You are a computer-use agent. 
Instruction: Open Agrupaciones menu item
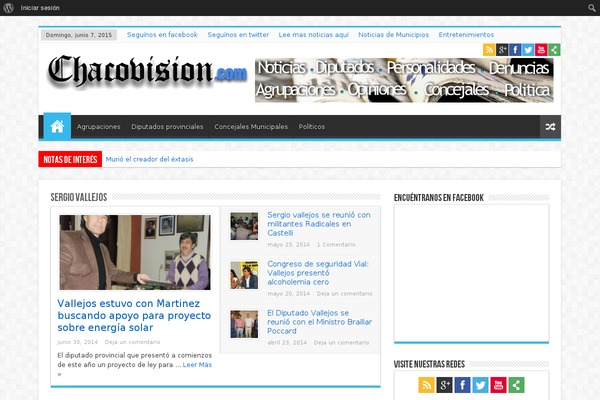click(x=98, y=127)
